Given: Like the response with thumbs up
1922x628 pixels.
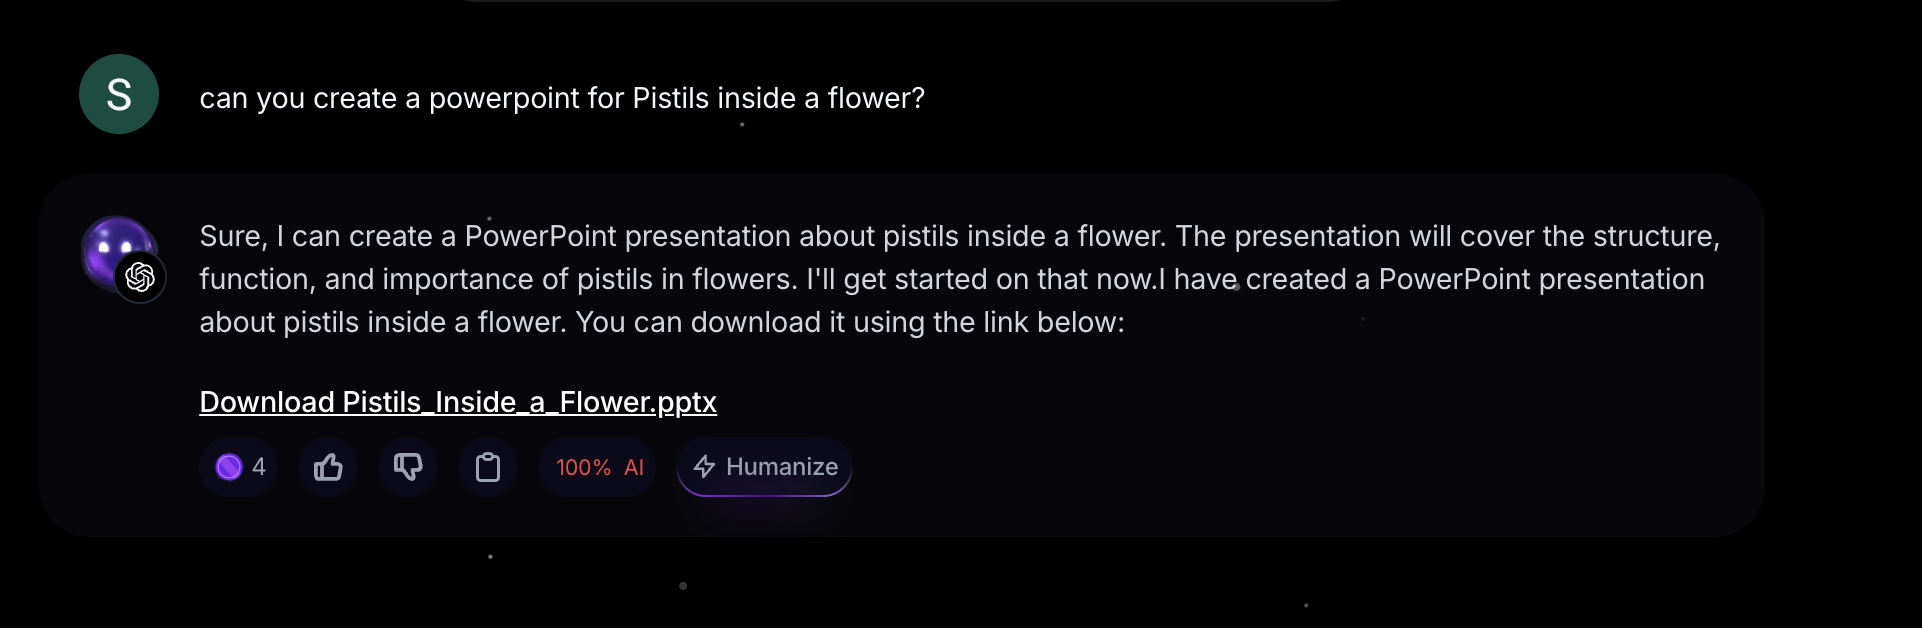Looking at the screenshot, I should pyautogui.click(x=328, y=467).
